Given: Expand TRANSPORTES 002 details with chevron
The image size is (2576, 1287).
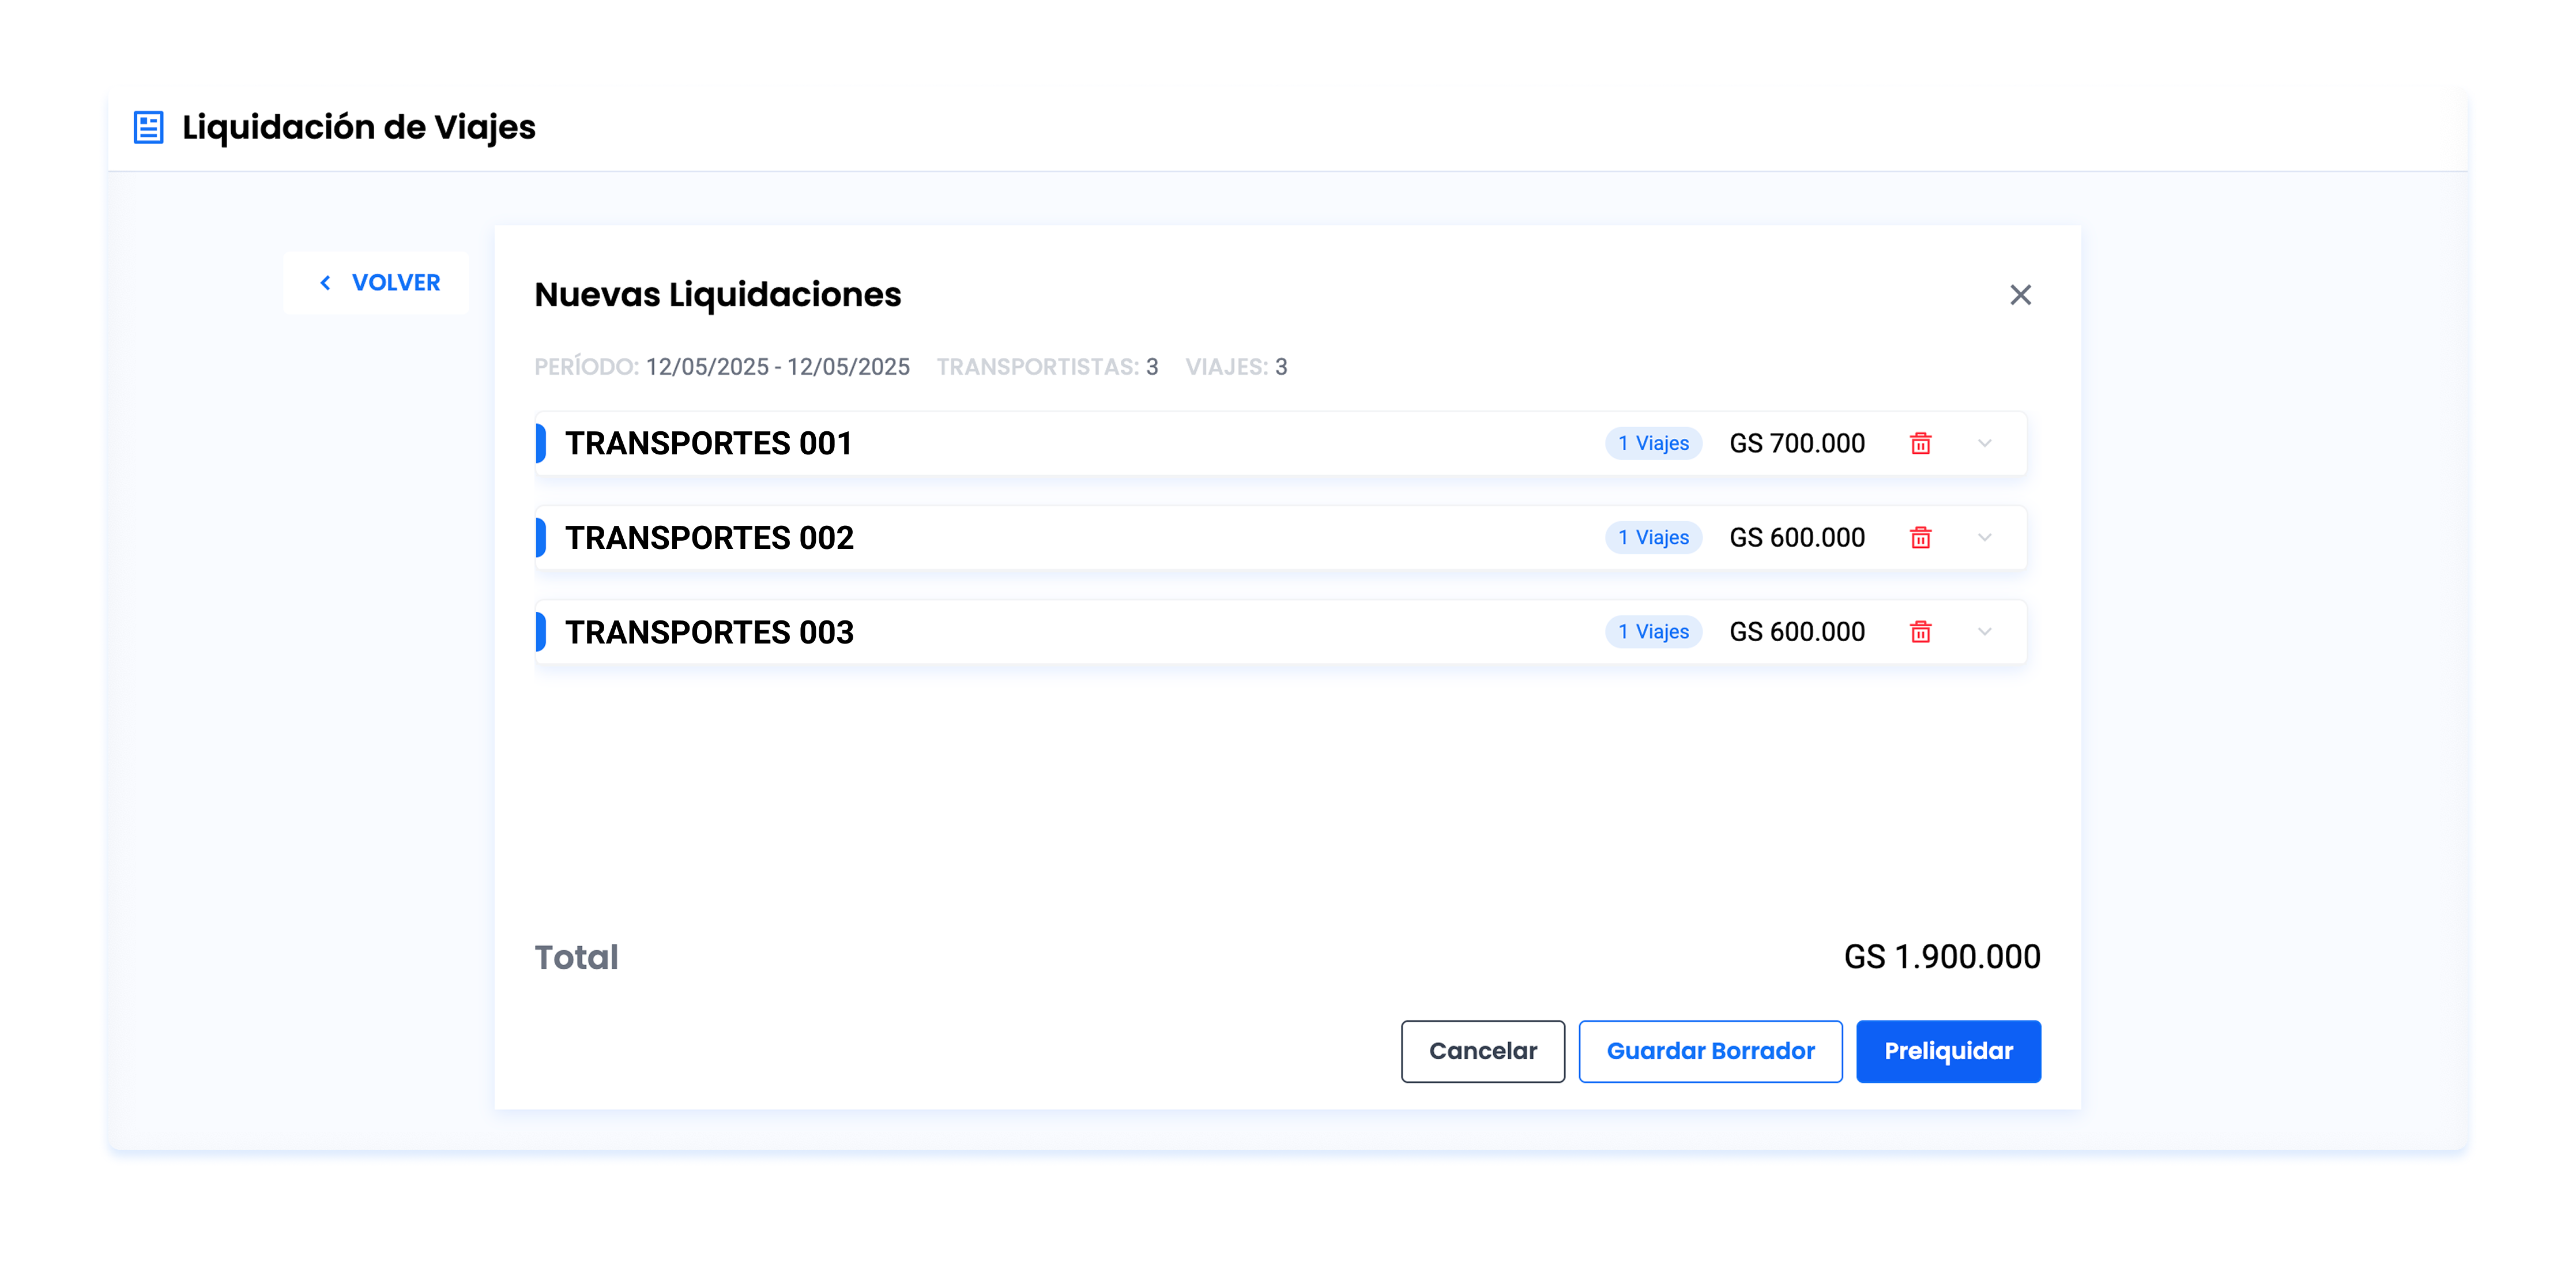Looking at the screenshot, I should click(1984, 538).
